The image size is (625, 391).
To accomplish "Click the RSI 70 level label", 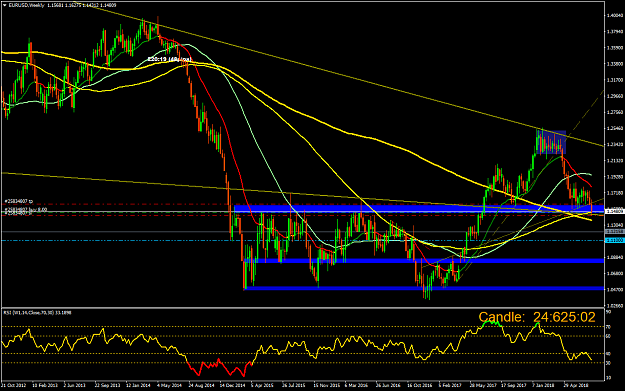I will coord(609,327).
